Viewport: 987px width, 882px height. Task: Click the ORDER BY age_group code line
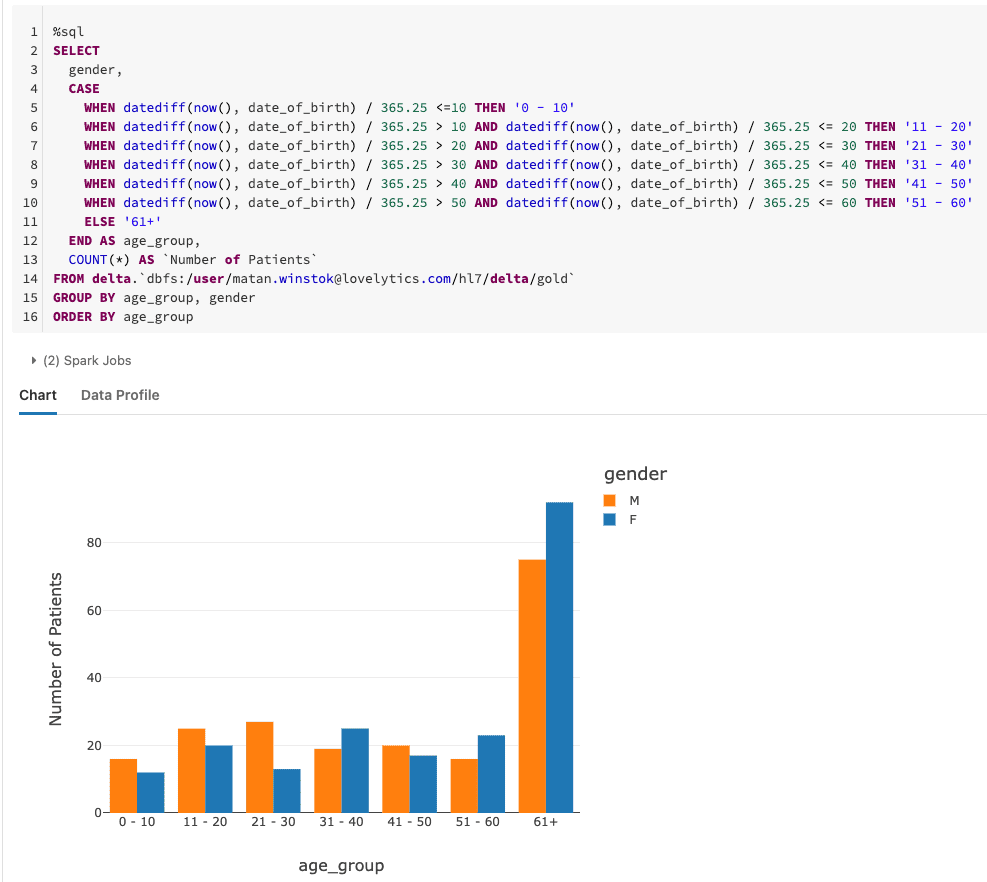point(123,317)
